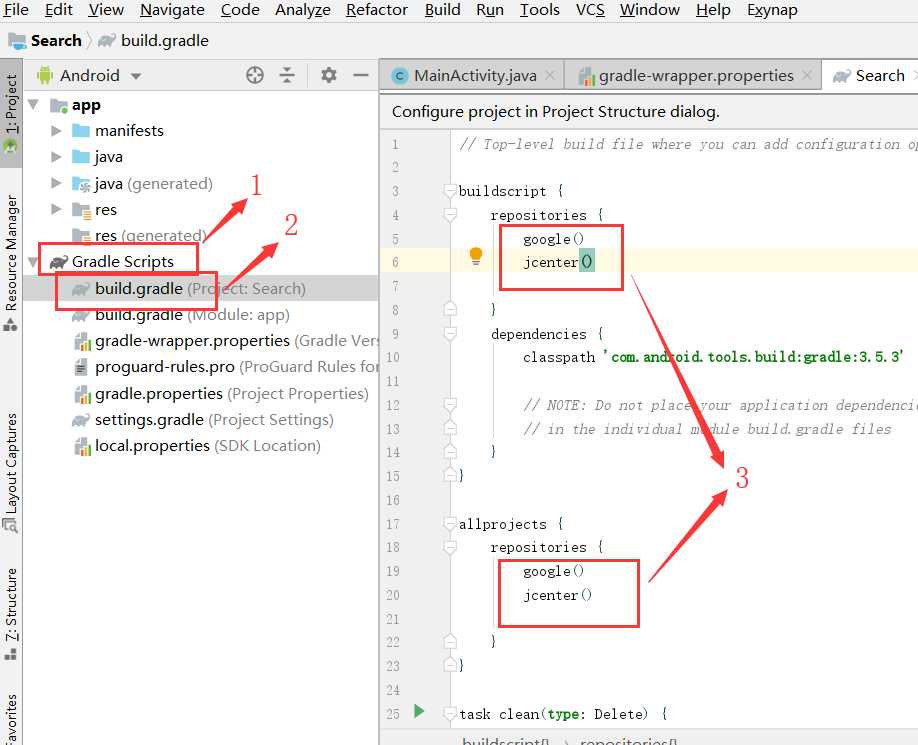This screenshot has width=918, height=745.
Task: Open the Analyze menu
Action: [303, 10]
